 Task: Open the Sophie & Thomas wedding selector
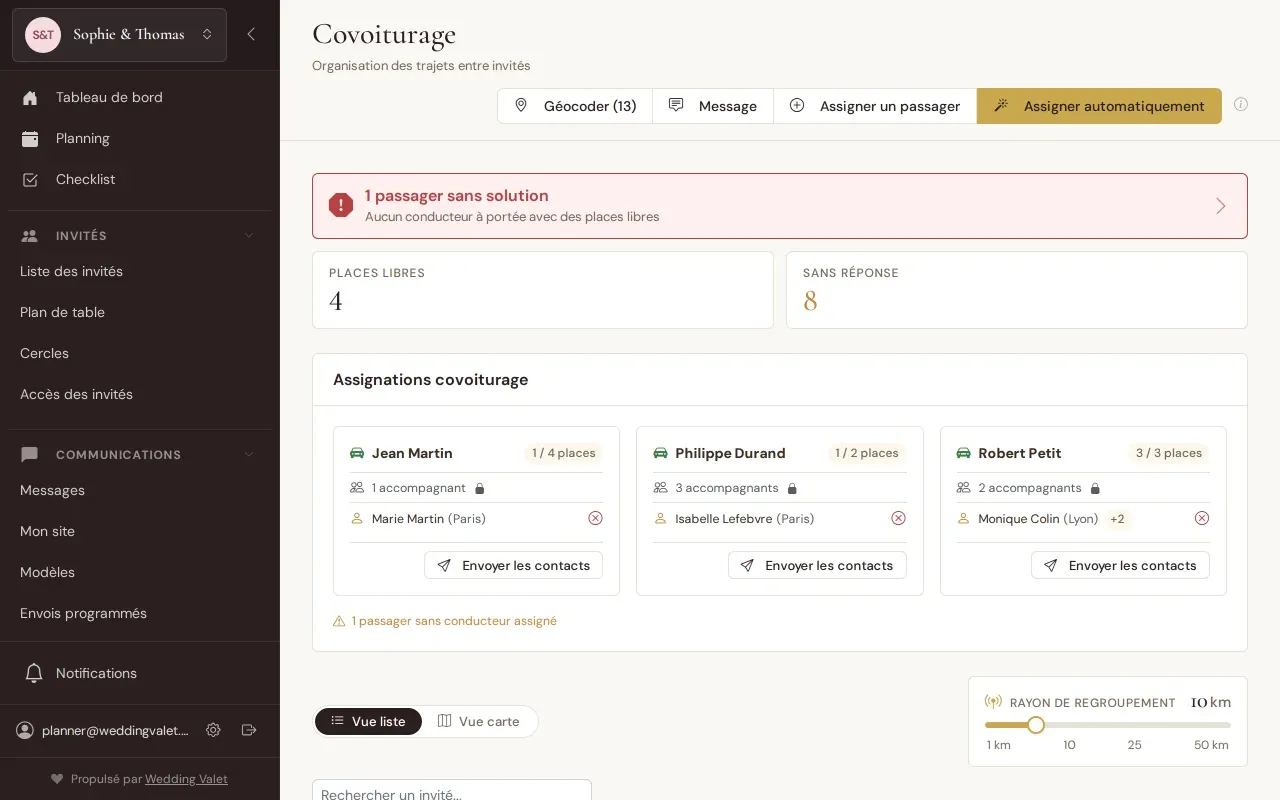click(119, 35)
